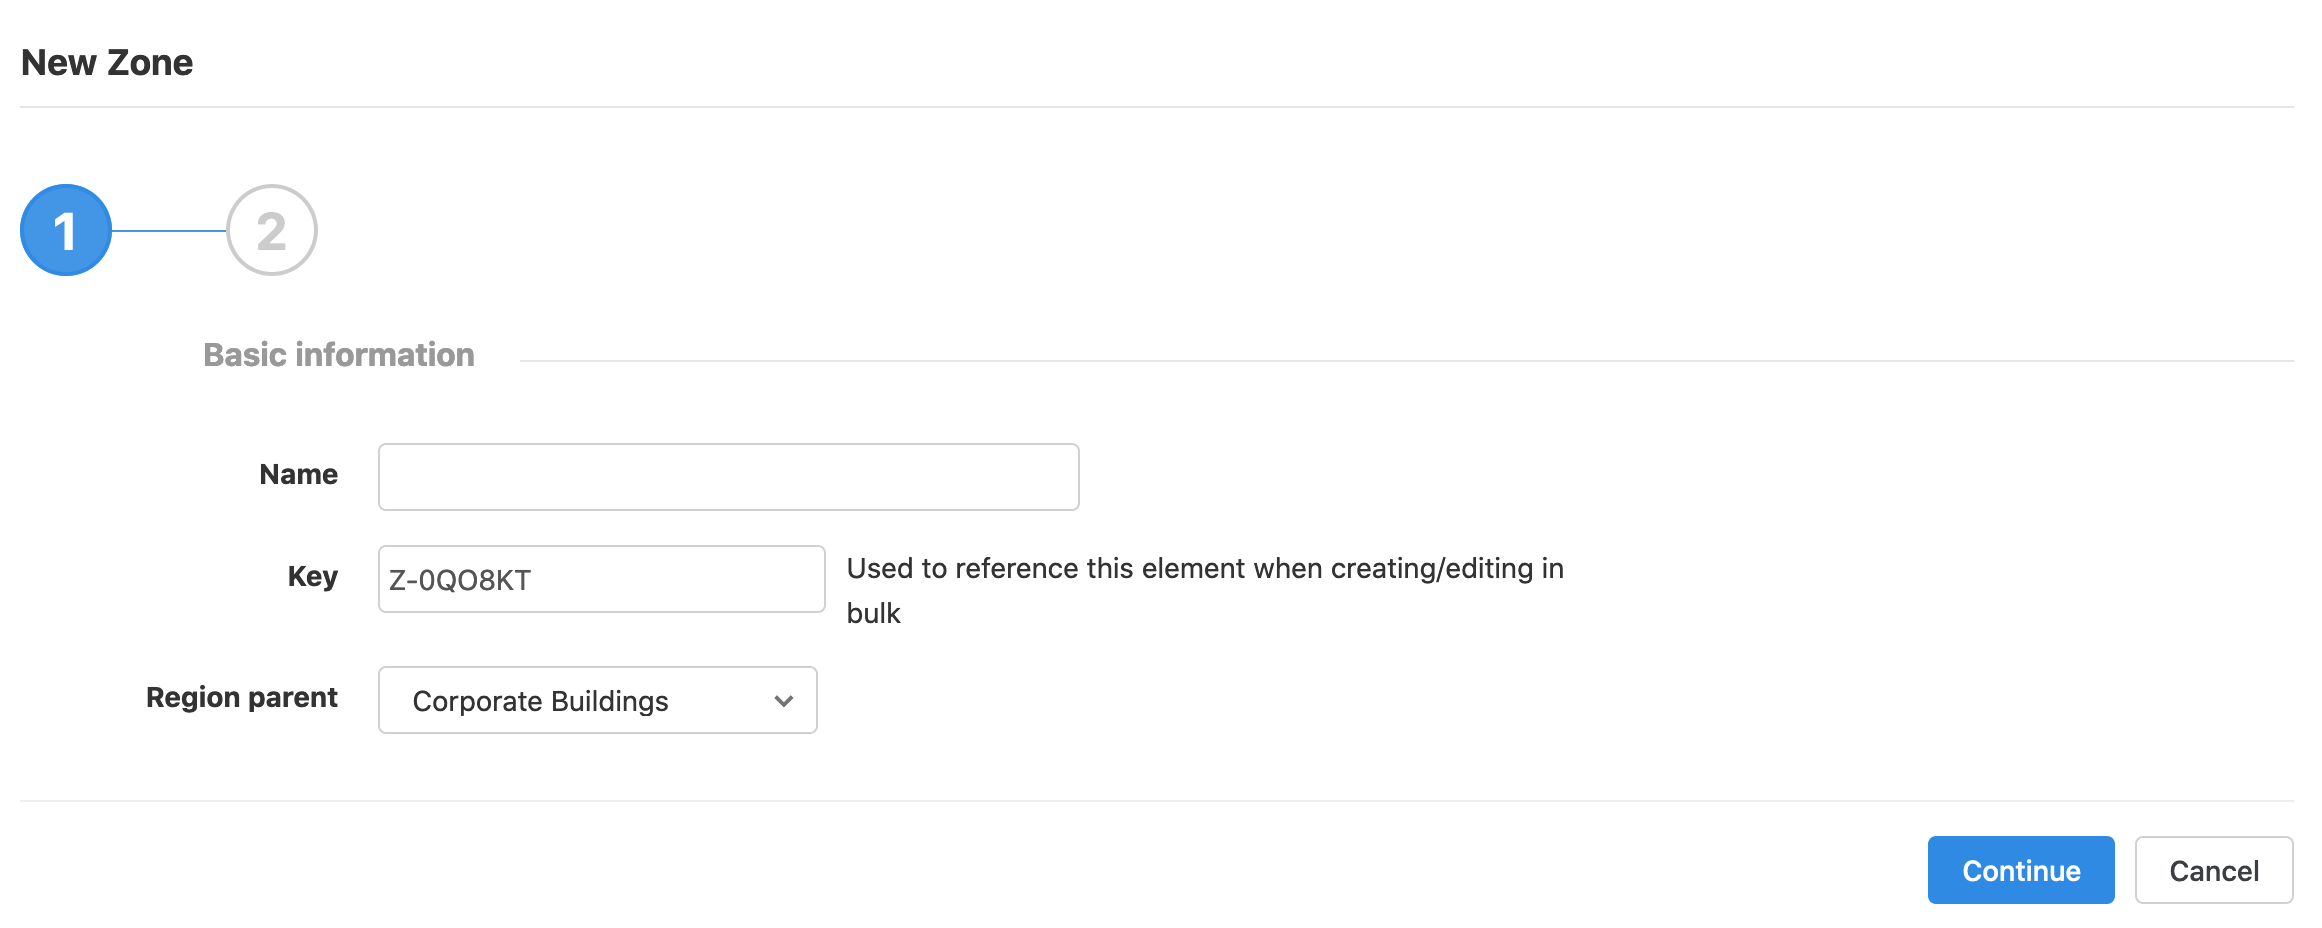Screen dimensions: 2322x928
Task: Click the Key field label
Action: pos(312,577)
